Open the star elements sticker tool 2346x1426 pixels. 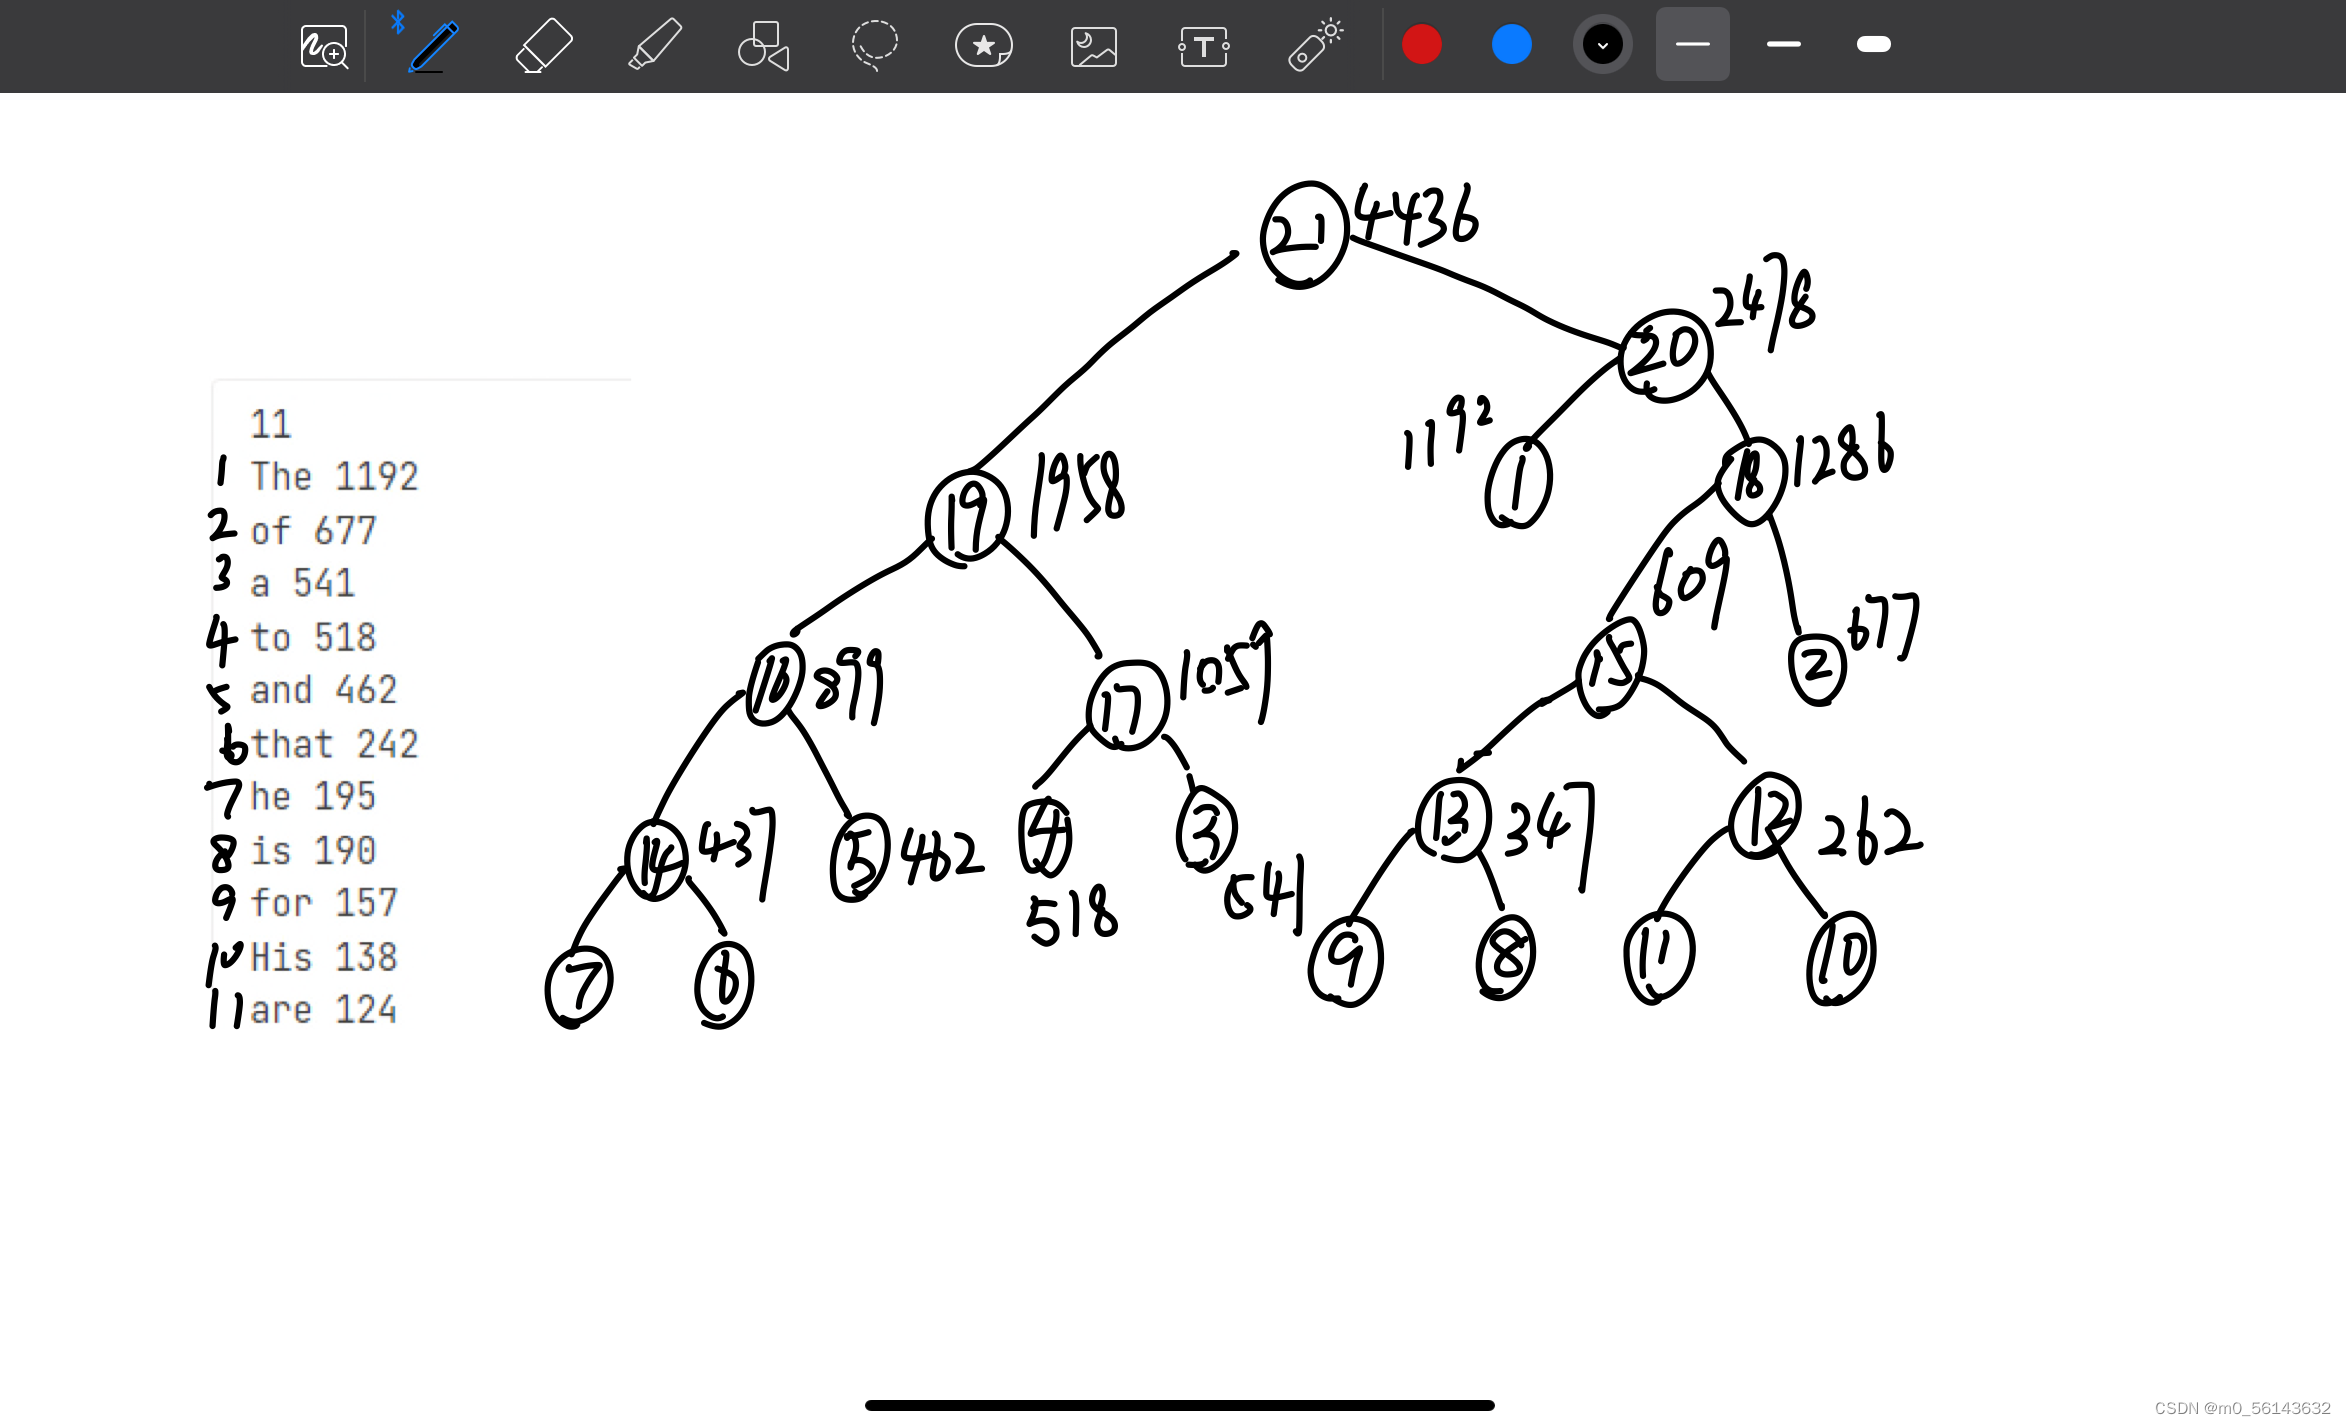coord(984,46)
